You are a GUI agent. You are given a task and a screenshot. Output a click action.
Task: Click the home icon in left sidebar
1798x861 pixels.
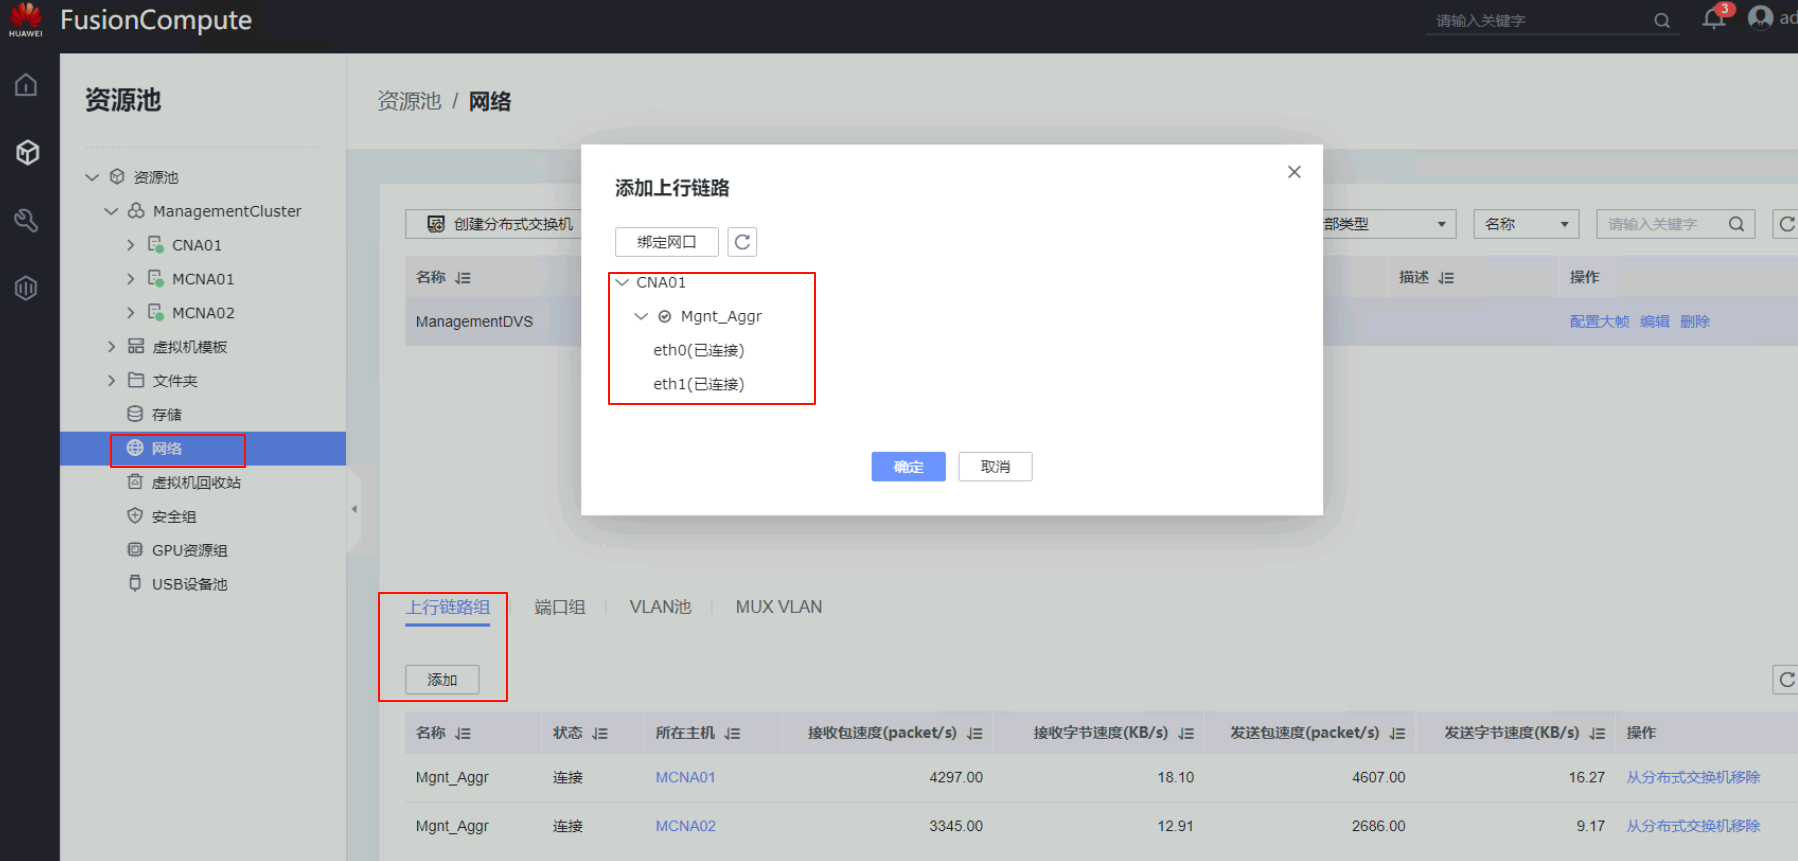[26, 85]
